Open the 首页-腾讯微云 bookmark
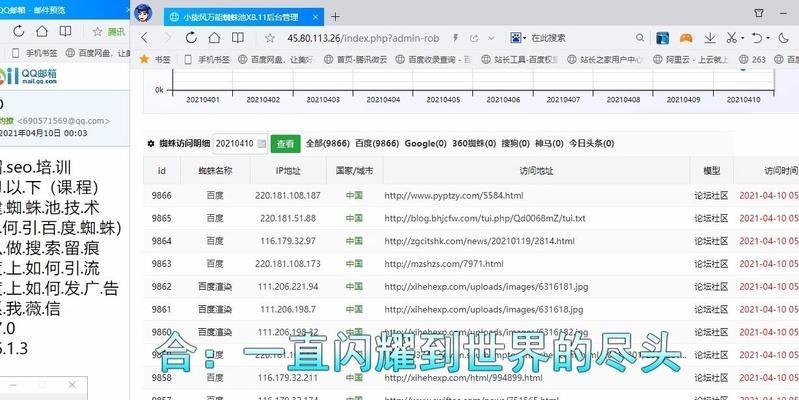The image size is (799, 400). (x=355, y=60)
